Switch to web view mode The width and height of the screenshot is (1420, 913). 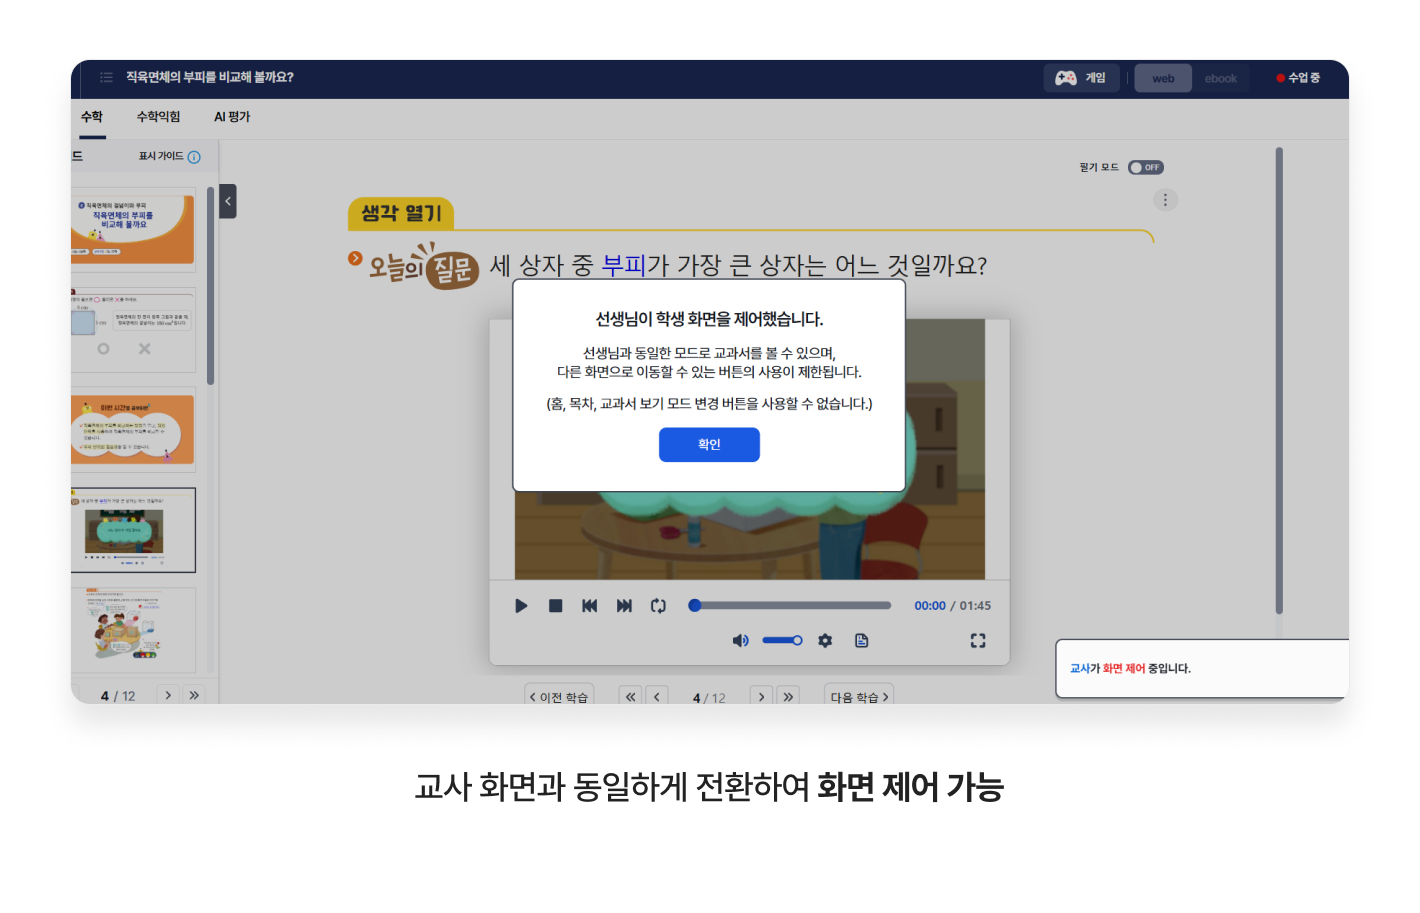[x=1163, y=78]
